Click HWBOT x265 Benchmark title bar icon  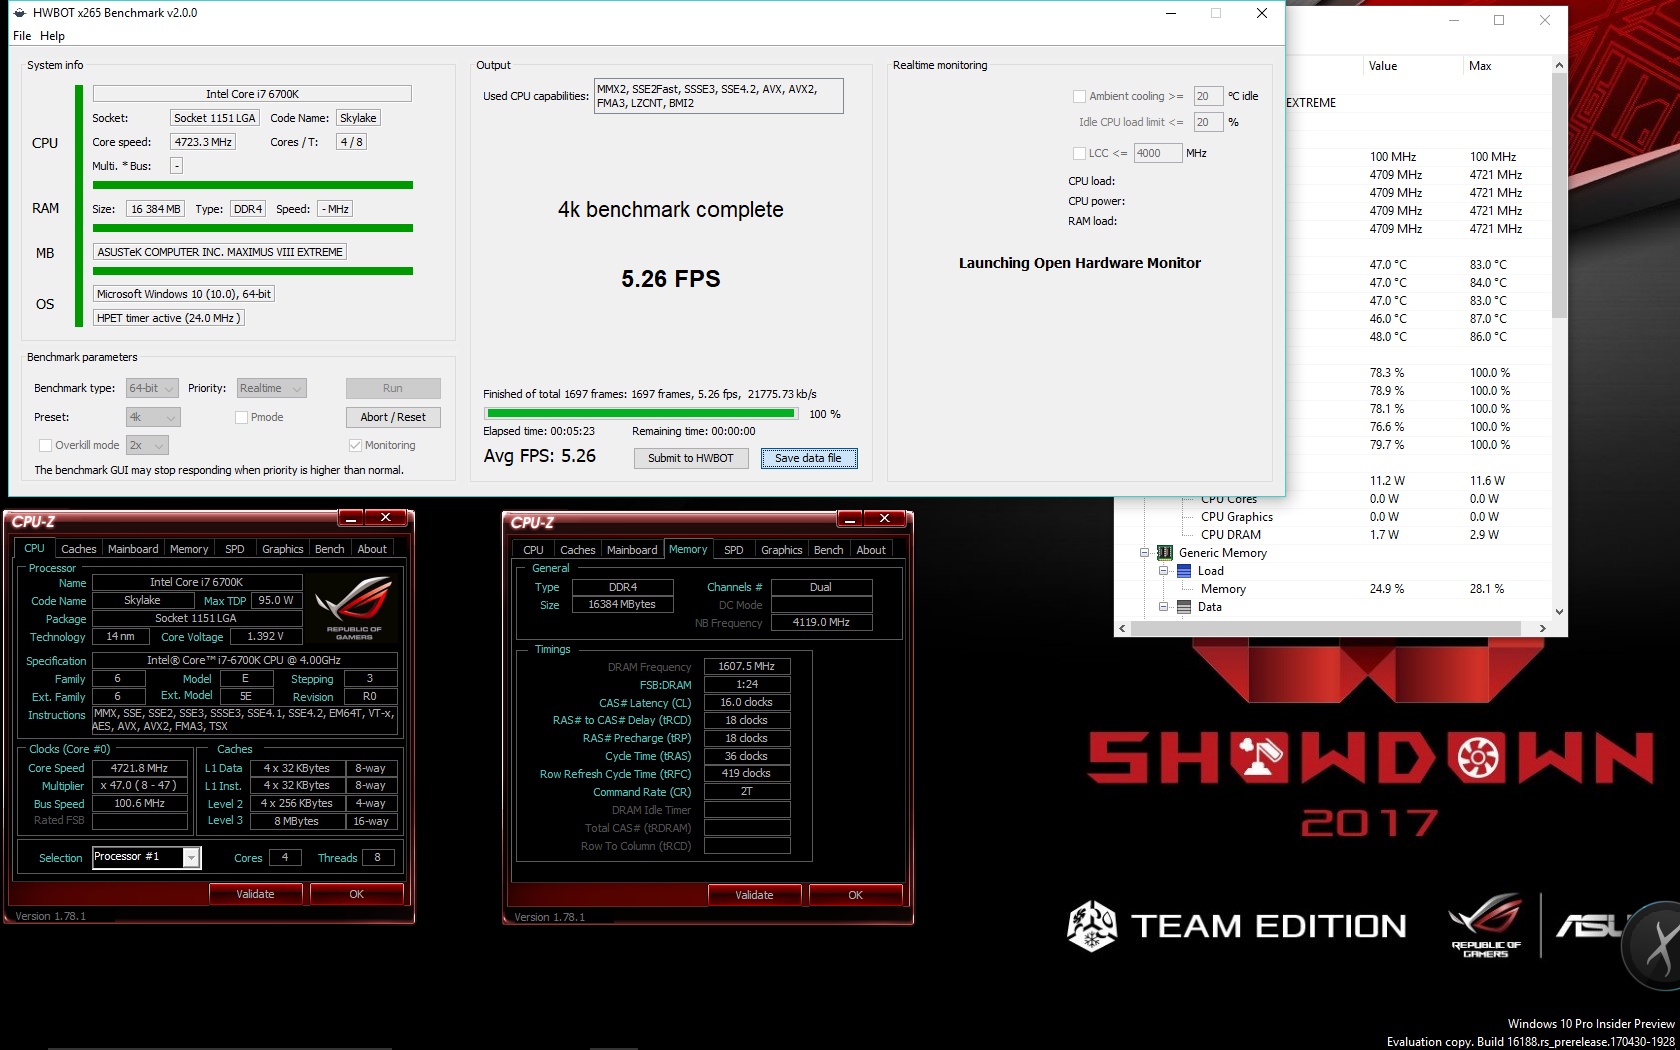click(x=19, y=13)
